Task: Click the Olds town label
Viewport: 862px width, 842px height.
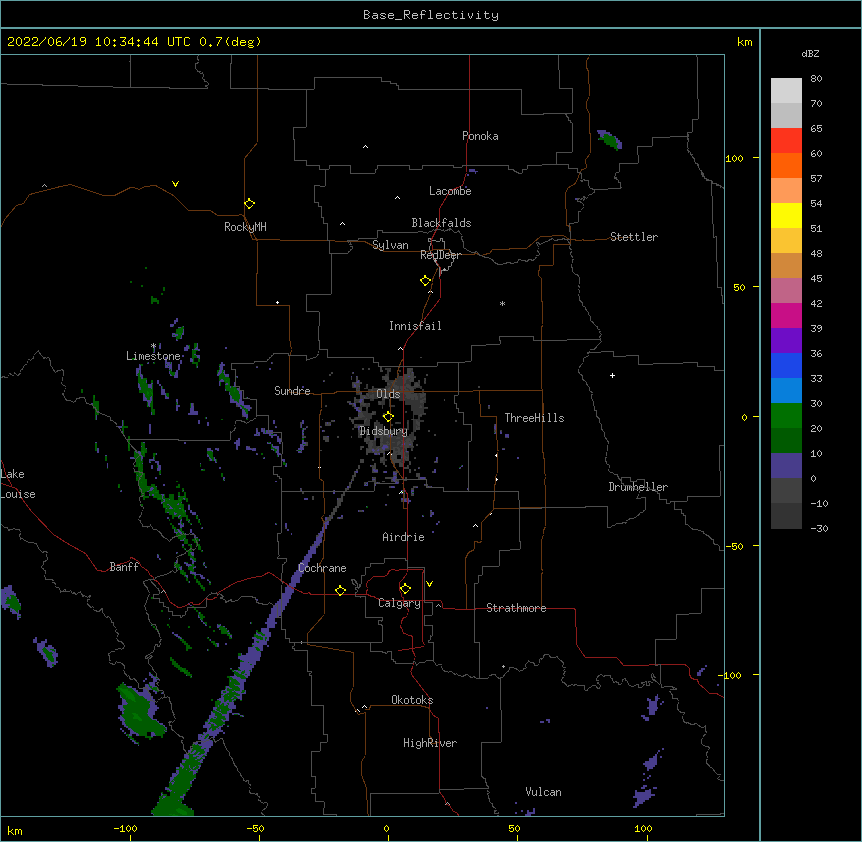Action: pos(388,394)
